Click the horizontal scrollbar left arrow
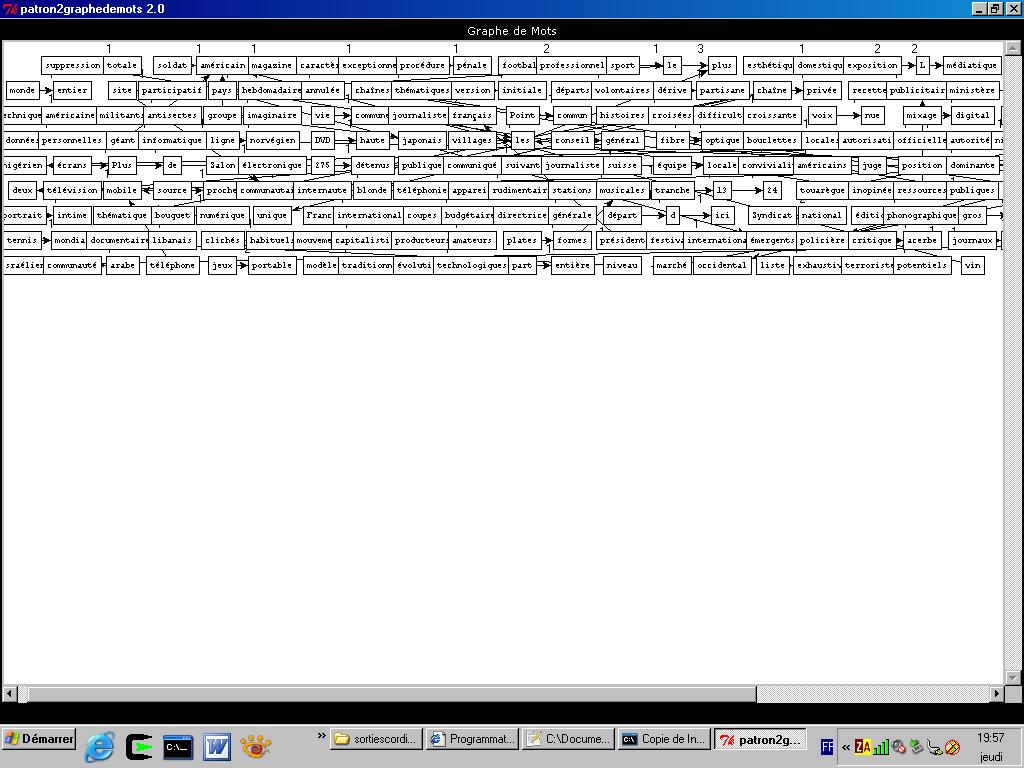 click(x=10, y=693)
